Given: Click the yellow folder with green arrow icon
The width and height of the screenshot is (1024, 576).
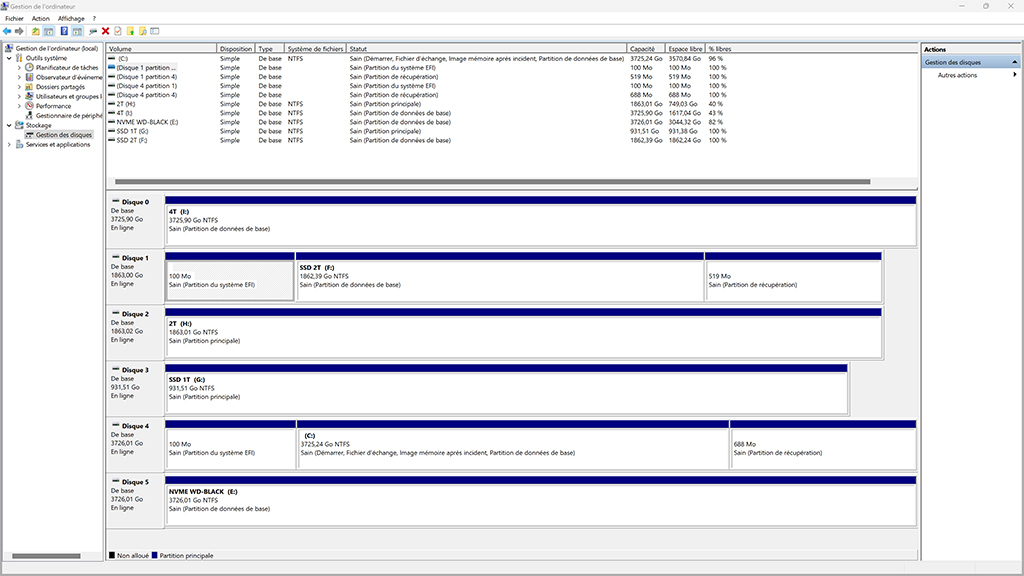Looking at the screenshot, I should tap(130, 31).
